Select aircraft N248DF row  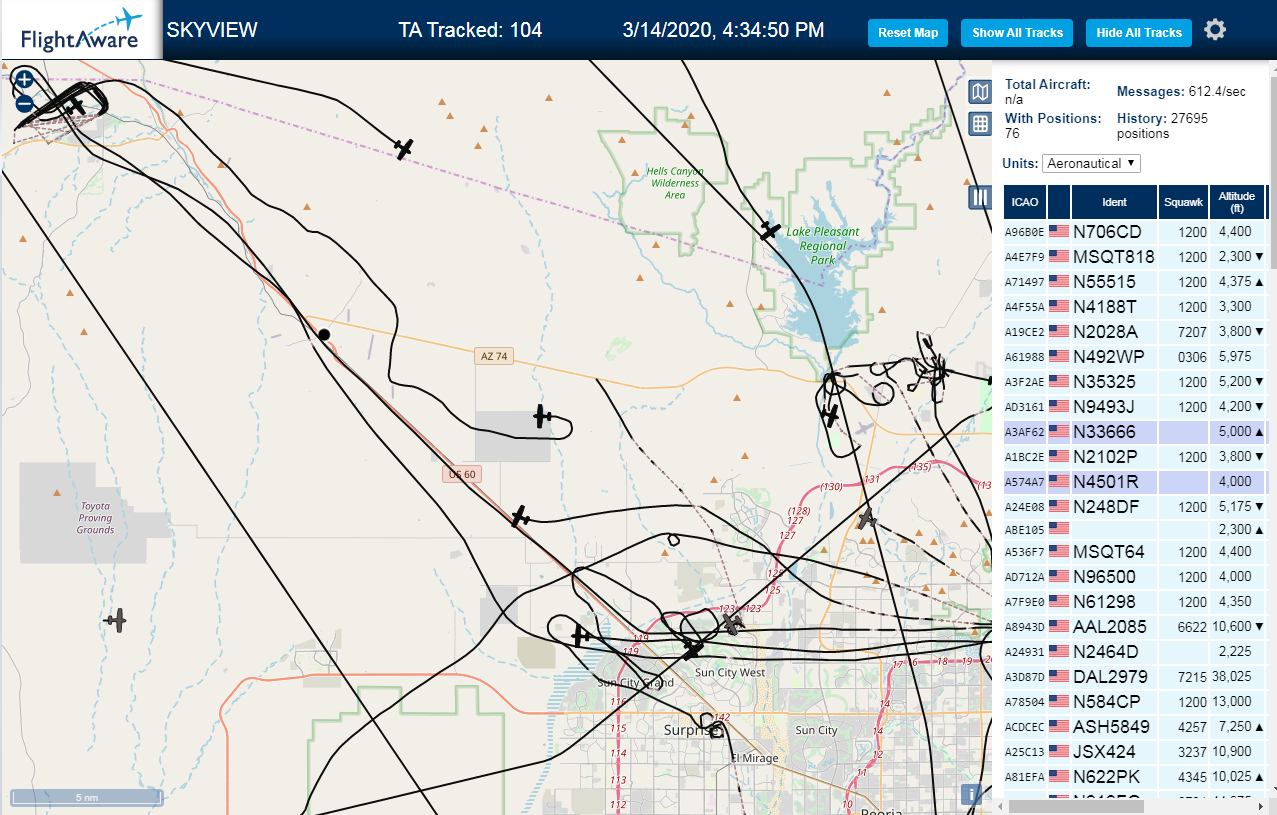click(1137, 507)
